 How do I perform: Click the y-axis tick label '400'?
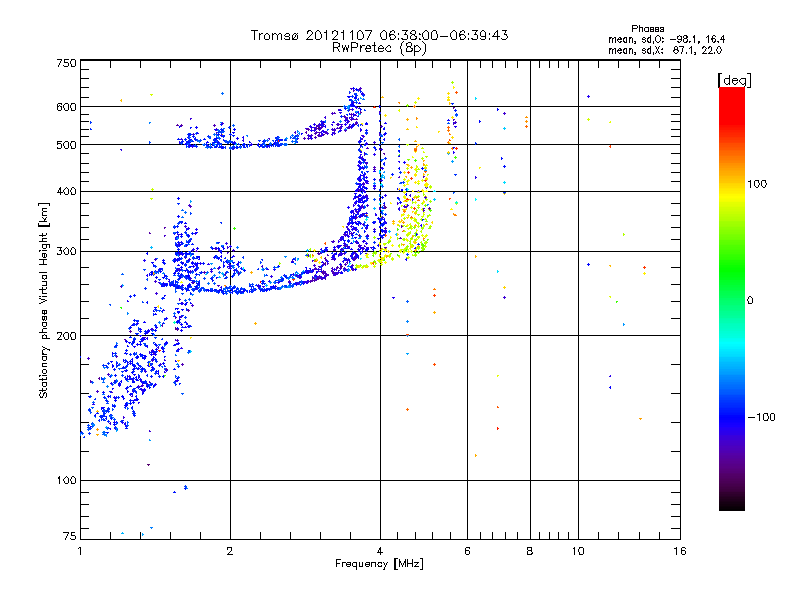click(66, 191)
